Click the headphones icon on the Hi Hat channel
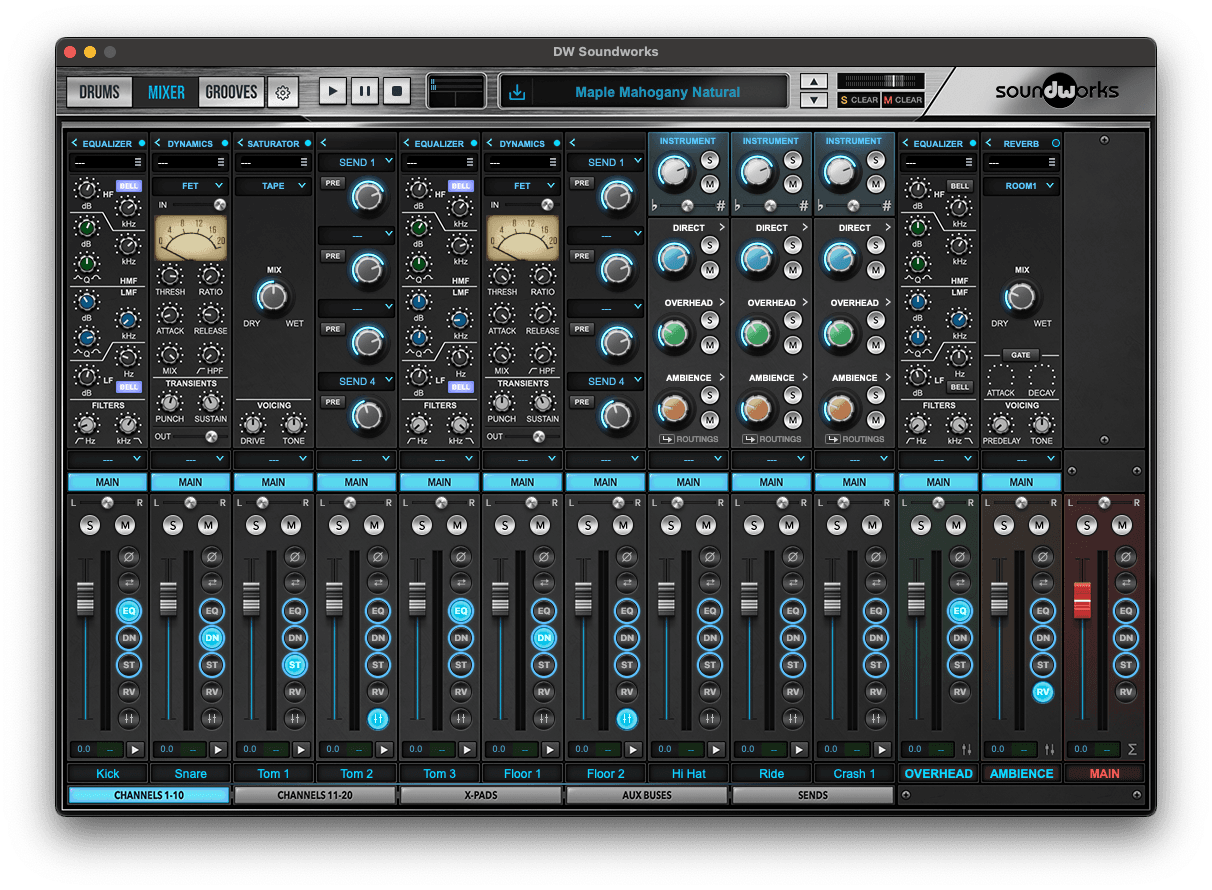Viewport: 1212px width, 890px height. 710,718
